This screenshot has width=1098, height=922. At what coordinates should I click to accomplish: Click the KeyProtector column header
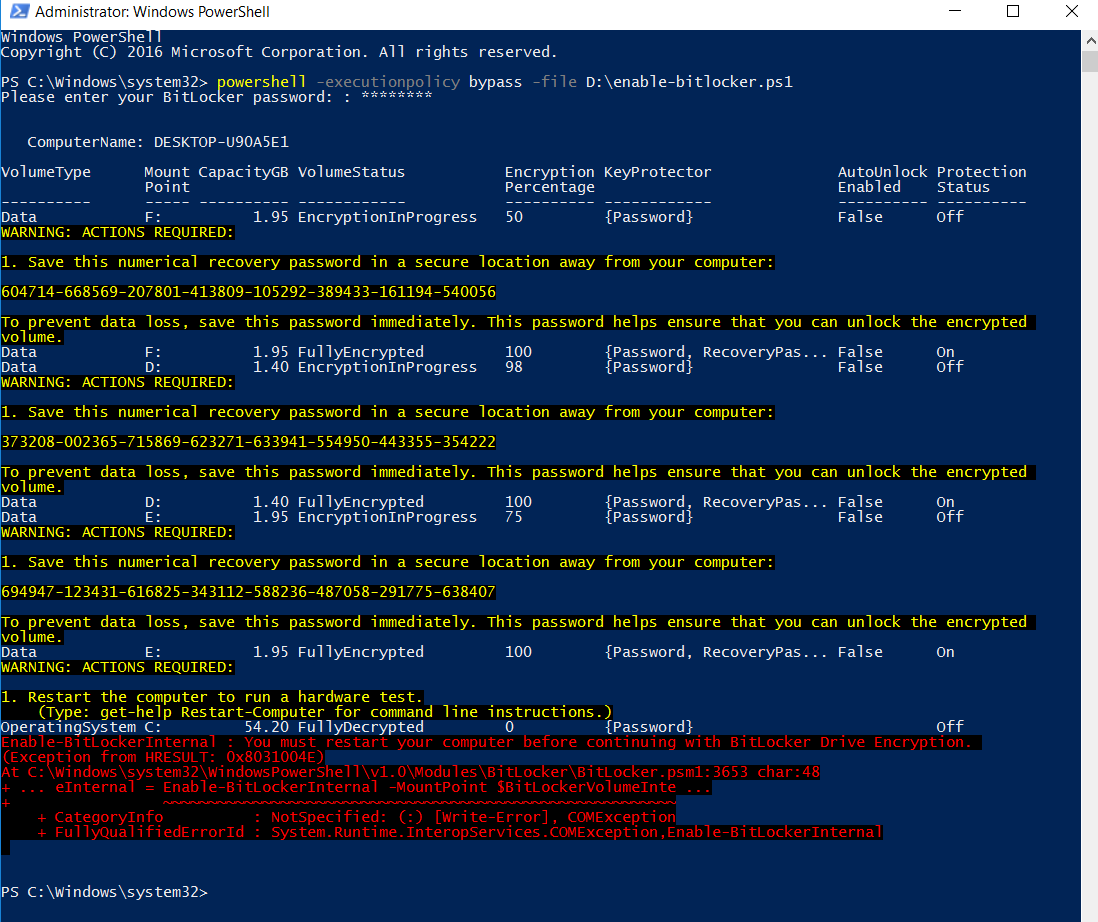(657, 172)
